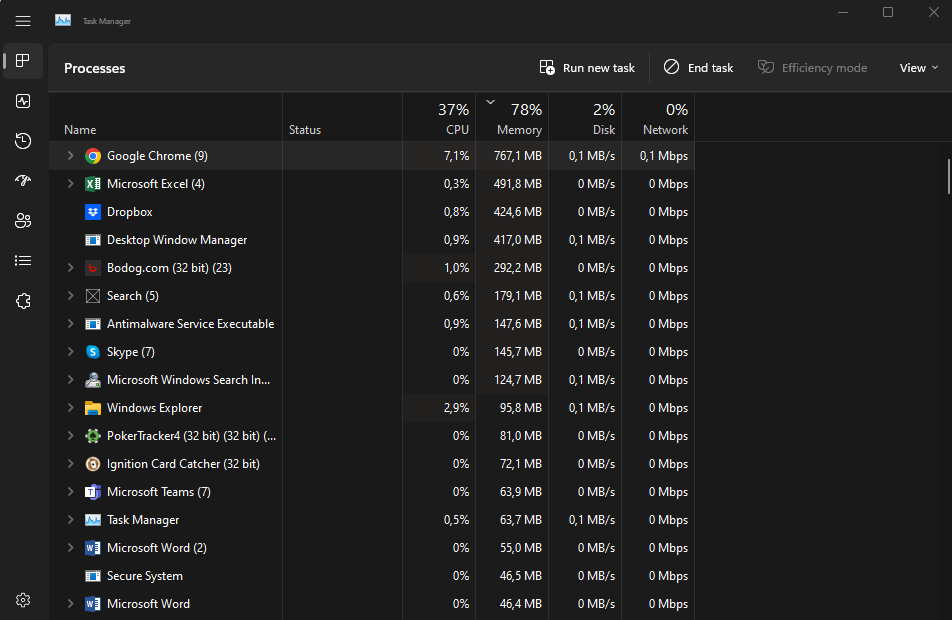
Task: Expand the Antimalware Service Executable row
Action: (x=70, y=324)
